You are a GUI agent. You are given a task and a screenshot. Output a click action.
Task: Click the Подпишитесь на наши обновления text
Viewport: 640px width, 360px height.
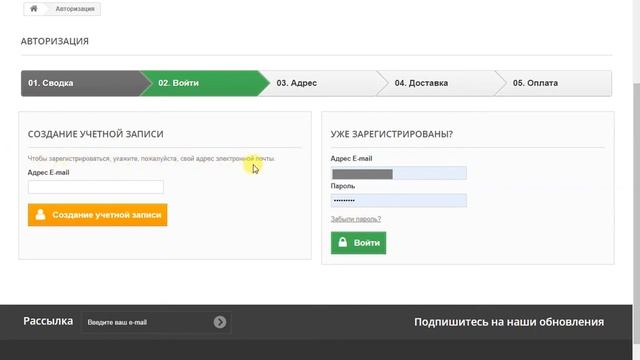click(x=509, y=322)
